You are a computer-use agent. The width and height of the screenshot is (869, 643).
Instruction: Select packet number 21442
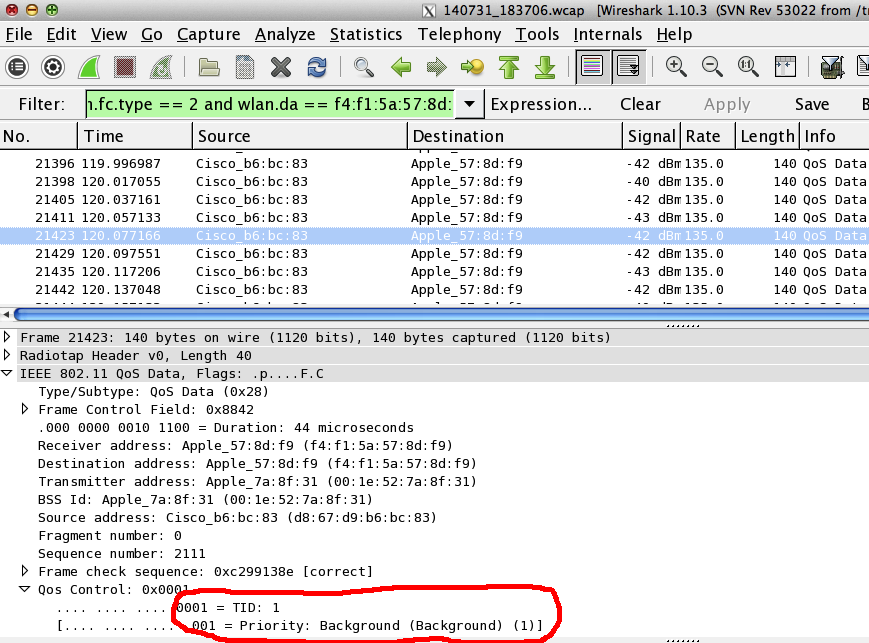[434, 290]
